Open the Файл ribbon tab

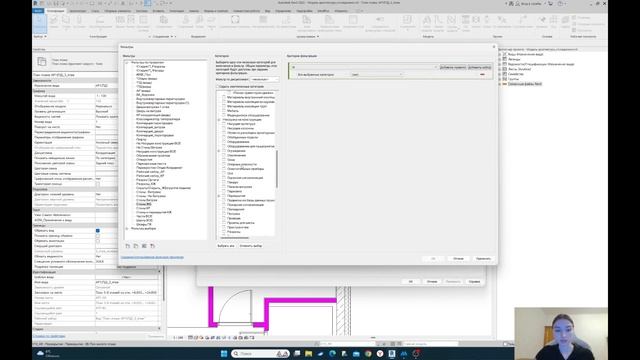click(x=38, y=11)
